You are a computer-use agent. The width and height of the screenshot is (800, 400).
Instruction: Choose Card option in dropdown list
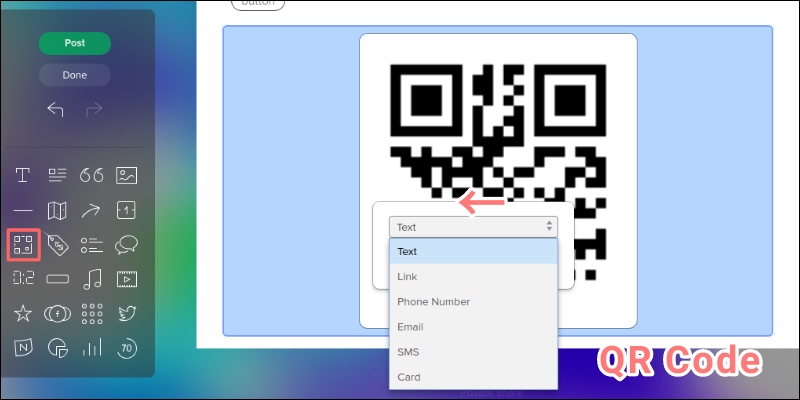coord(473,378)
